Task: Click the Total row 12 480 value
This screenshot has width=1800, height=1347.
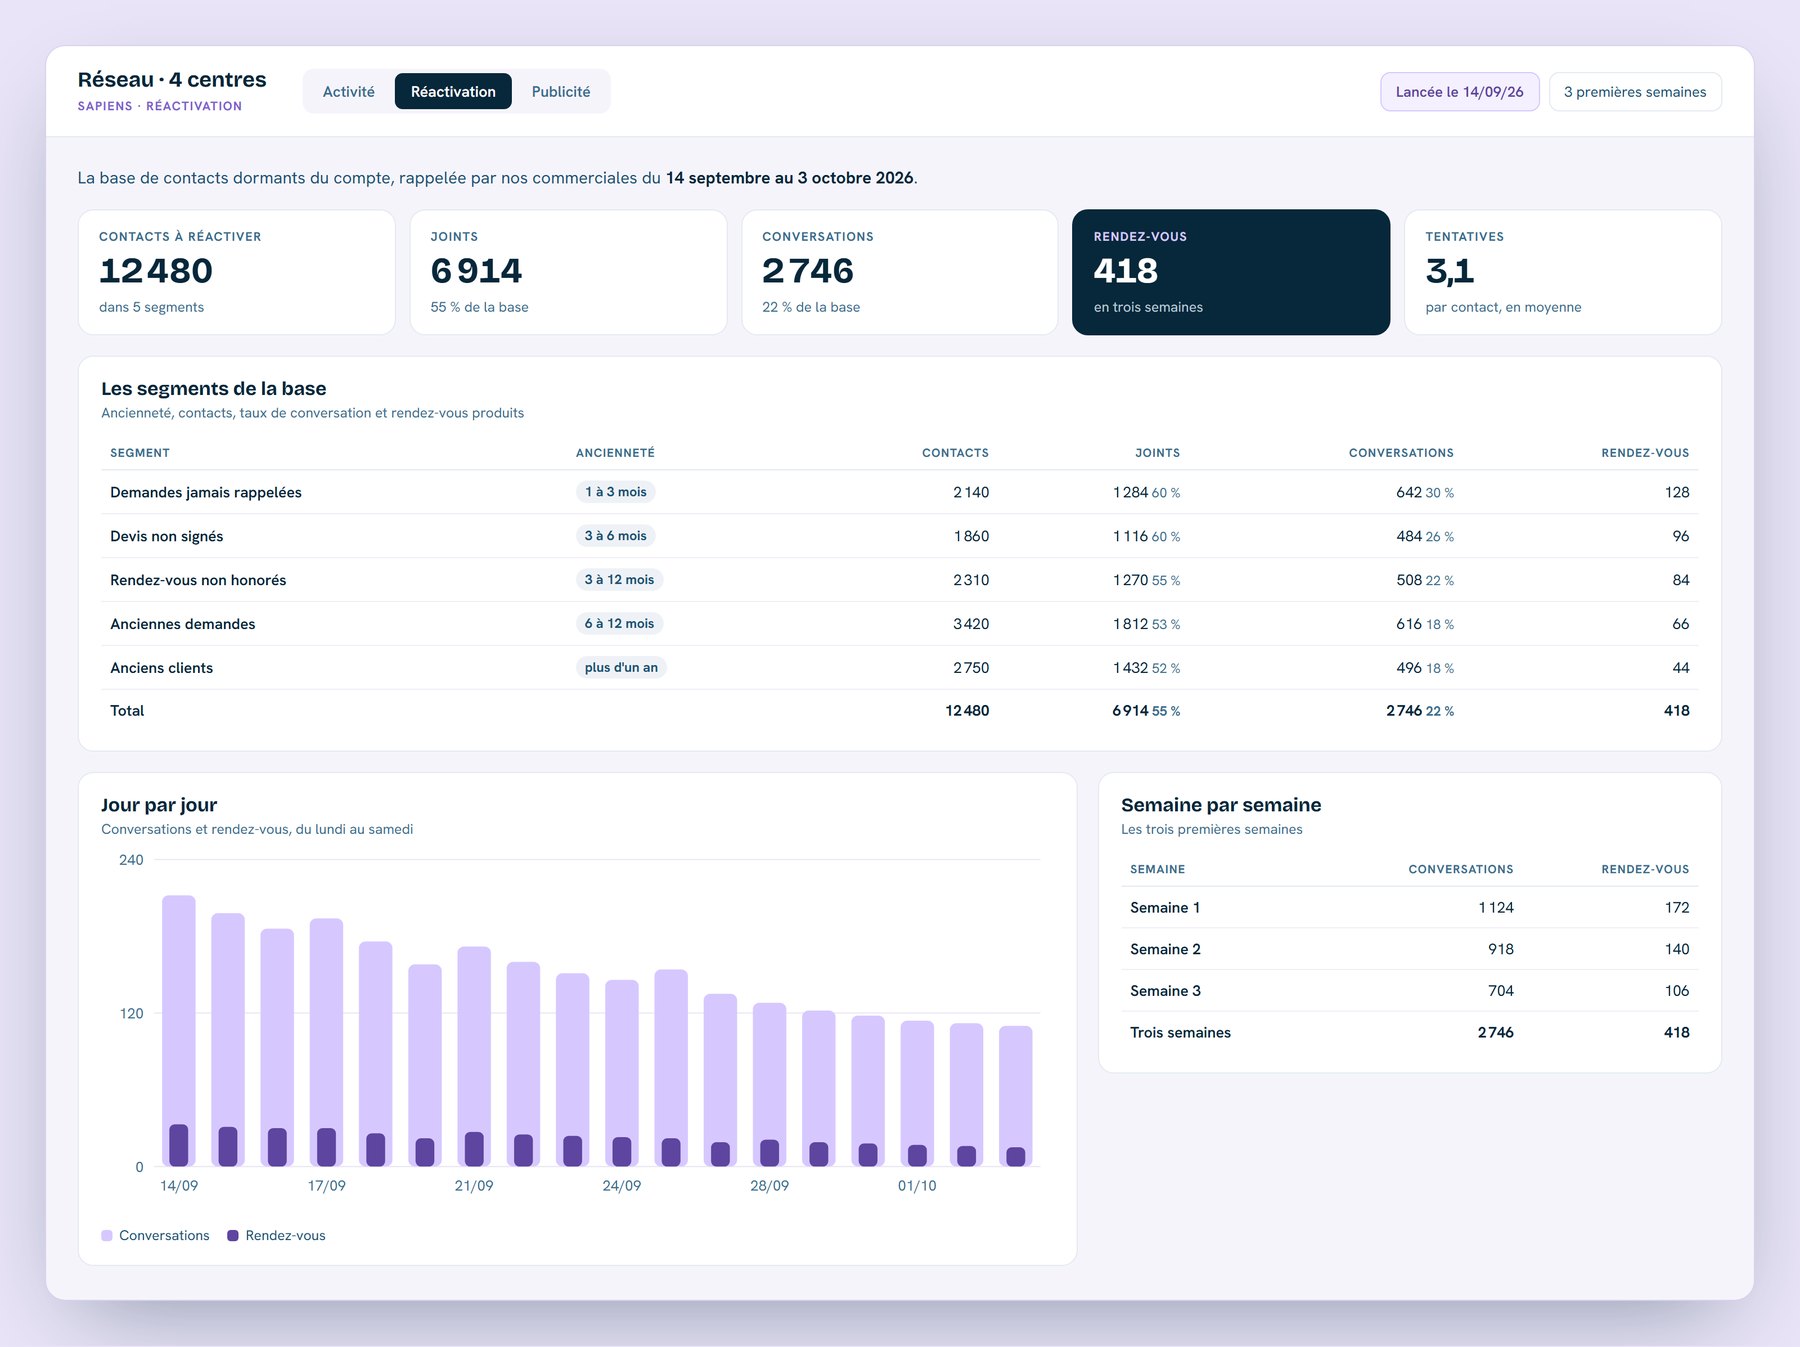Action: click(x=967, y=711)
